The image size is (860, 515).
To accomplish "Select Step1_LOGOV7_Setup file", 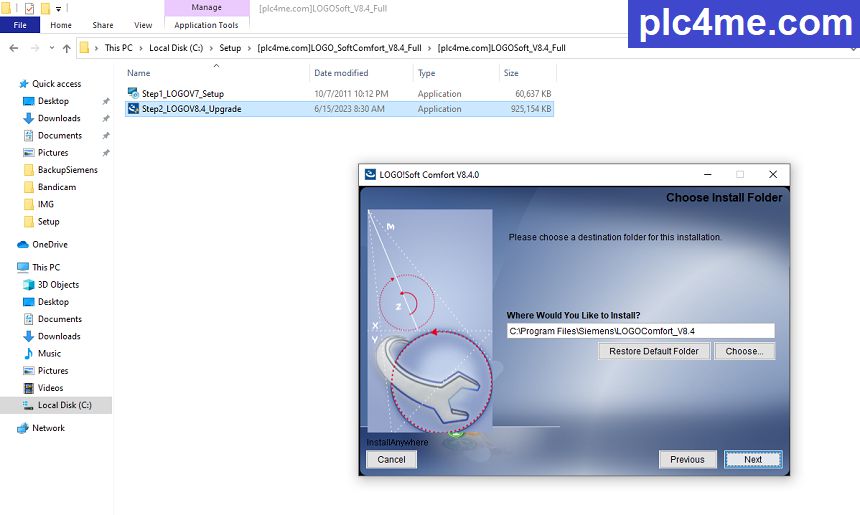I will [x=339, y=93].
